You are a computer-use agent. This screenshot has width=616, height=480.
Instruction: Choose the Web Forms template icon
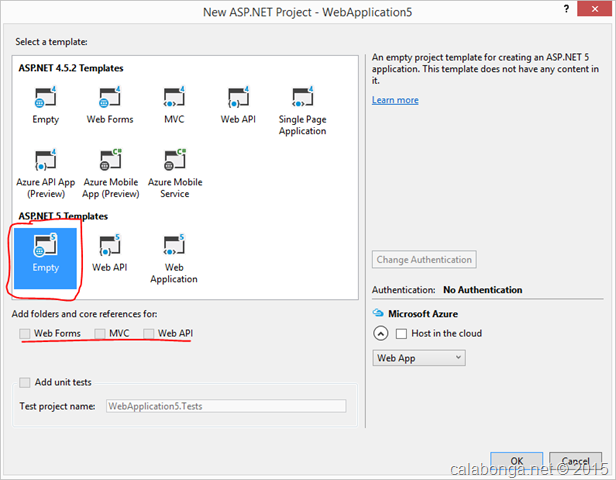tap(110, 97)
